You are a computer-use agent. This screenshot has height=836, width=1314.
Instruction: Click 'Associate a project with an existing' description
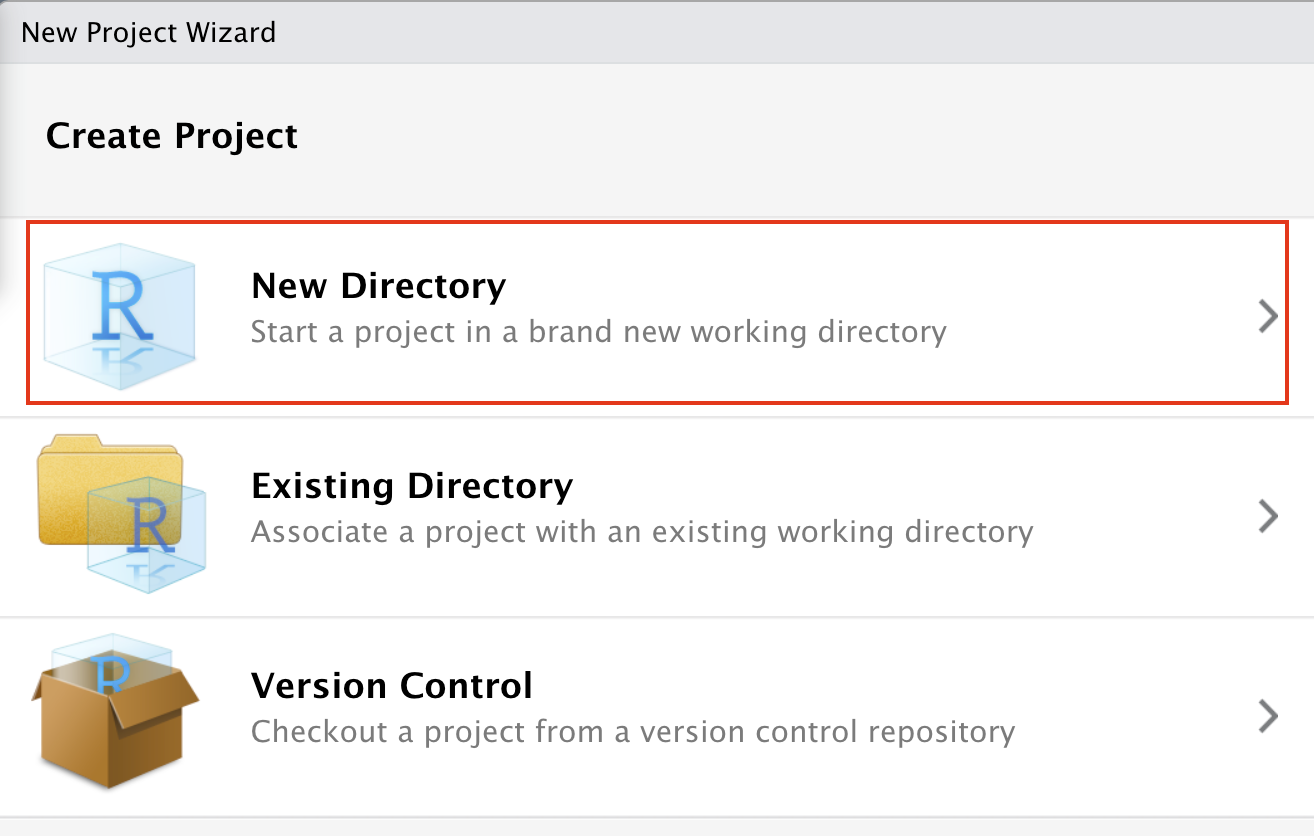pos(641,531)
